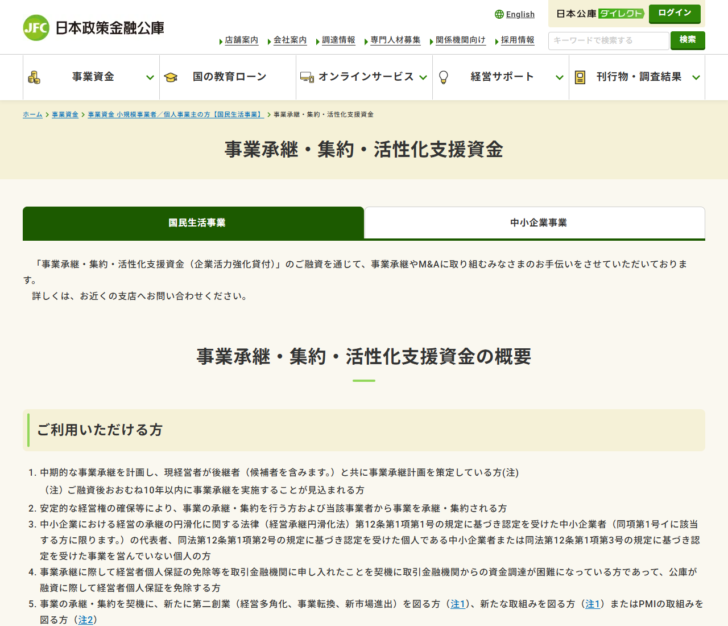Click list item 4 about 経営者個人保証の免除
Screen dimensions: 728x626
click(368, 580)
